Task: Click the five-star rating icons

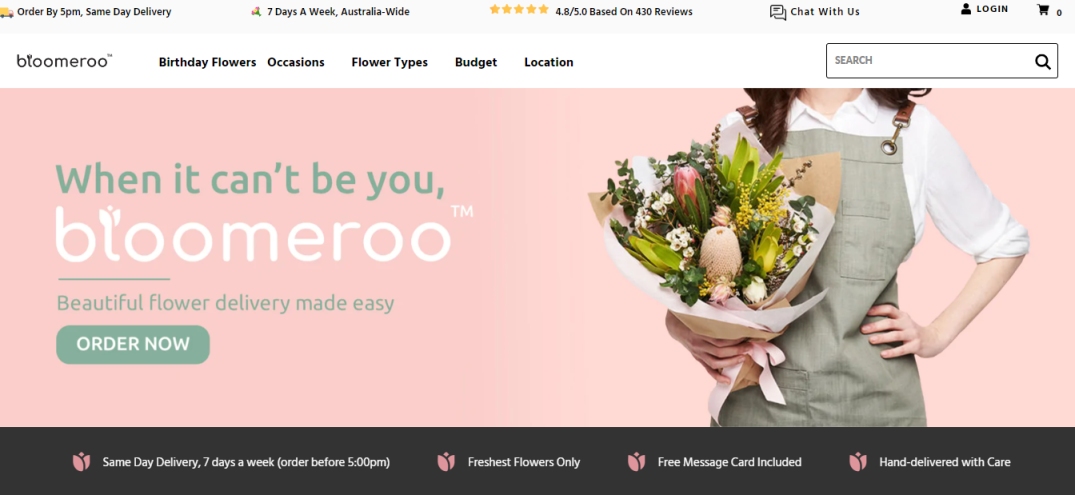Action: (x=519, y=10)
